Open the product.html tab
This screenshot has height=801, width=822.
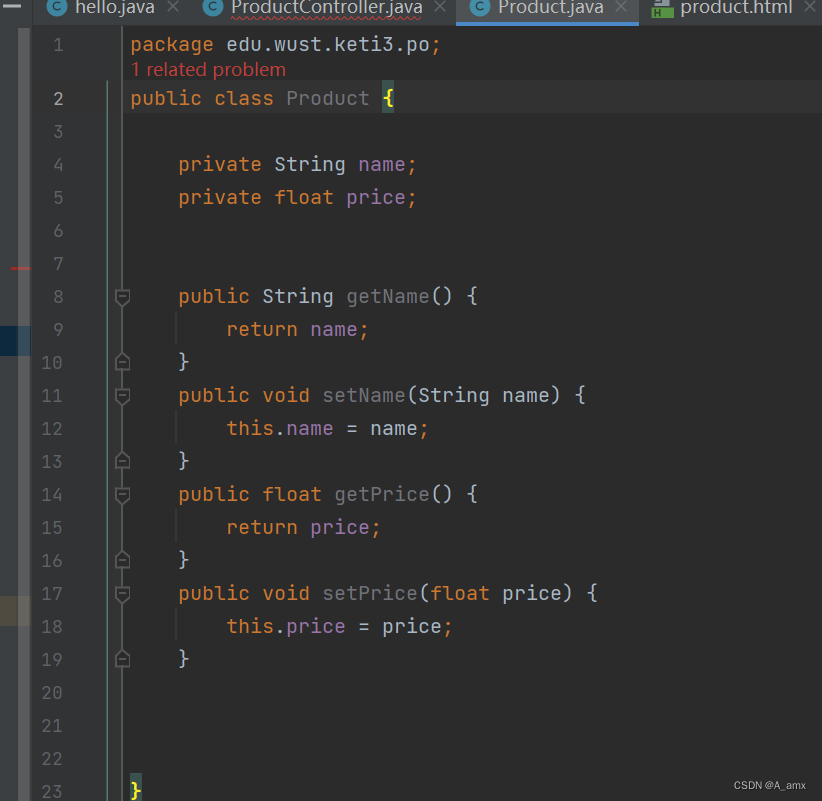736,7
